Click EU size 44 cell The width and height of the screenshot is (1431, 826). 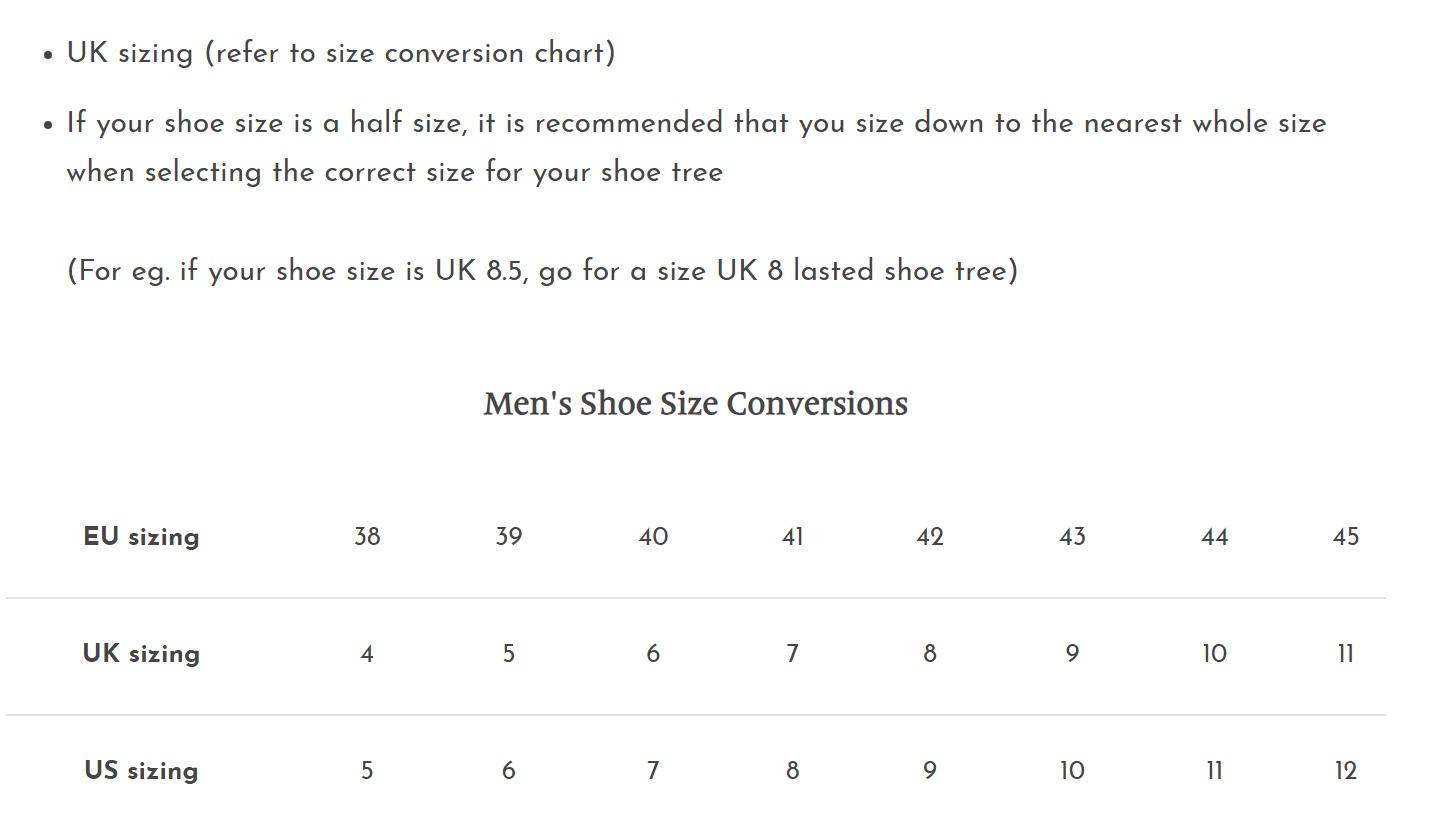tap(1214, 537)
